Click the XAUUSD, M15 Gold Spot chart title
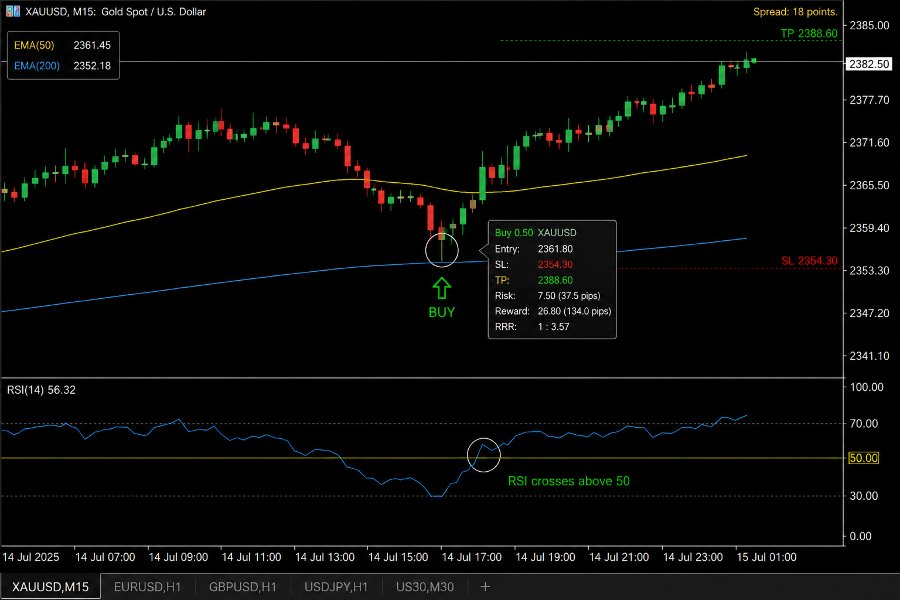Image resolution: width=900 pixels, height=600 pixels. point(115,11)
